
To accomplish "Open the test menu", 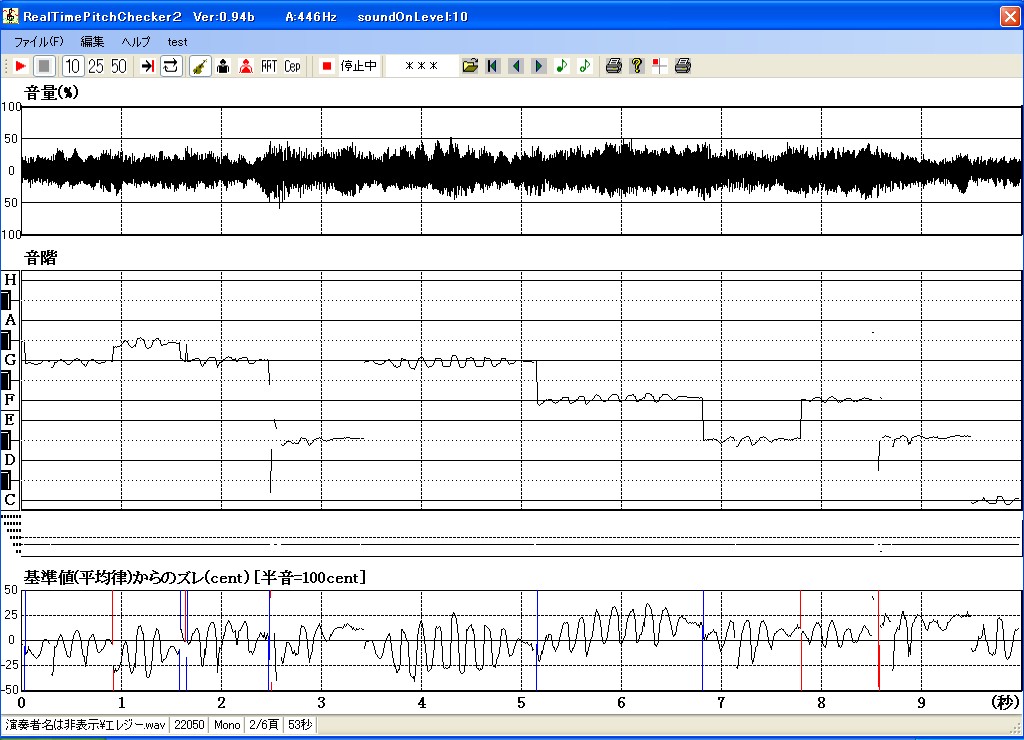I will pyautogui.click(x=177, y=42).
